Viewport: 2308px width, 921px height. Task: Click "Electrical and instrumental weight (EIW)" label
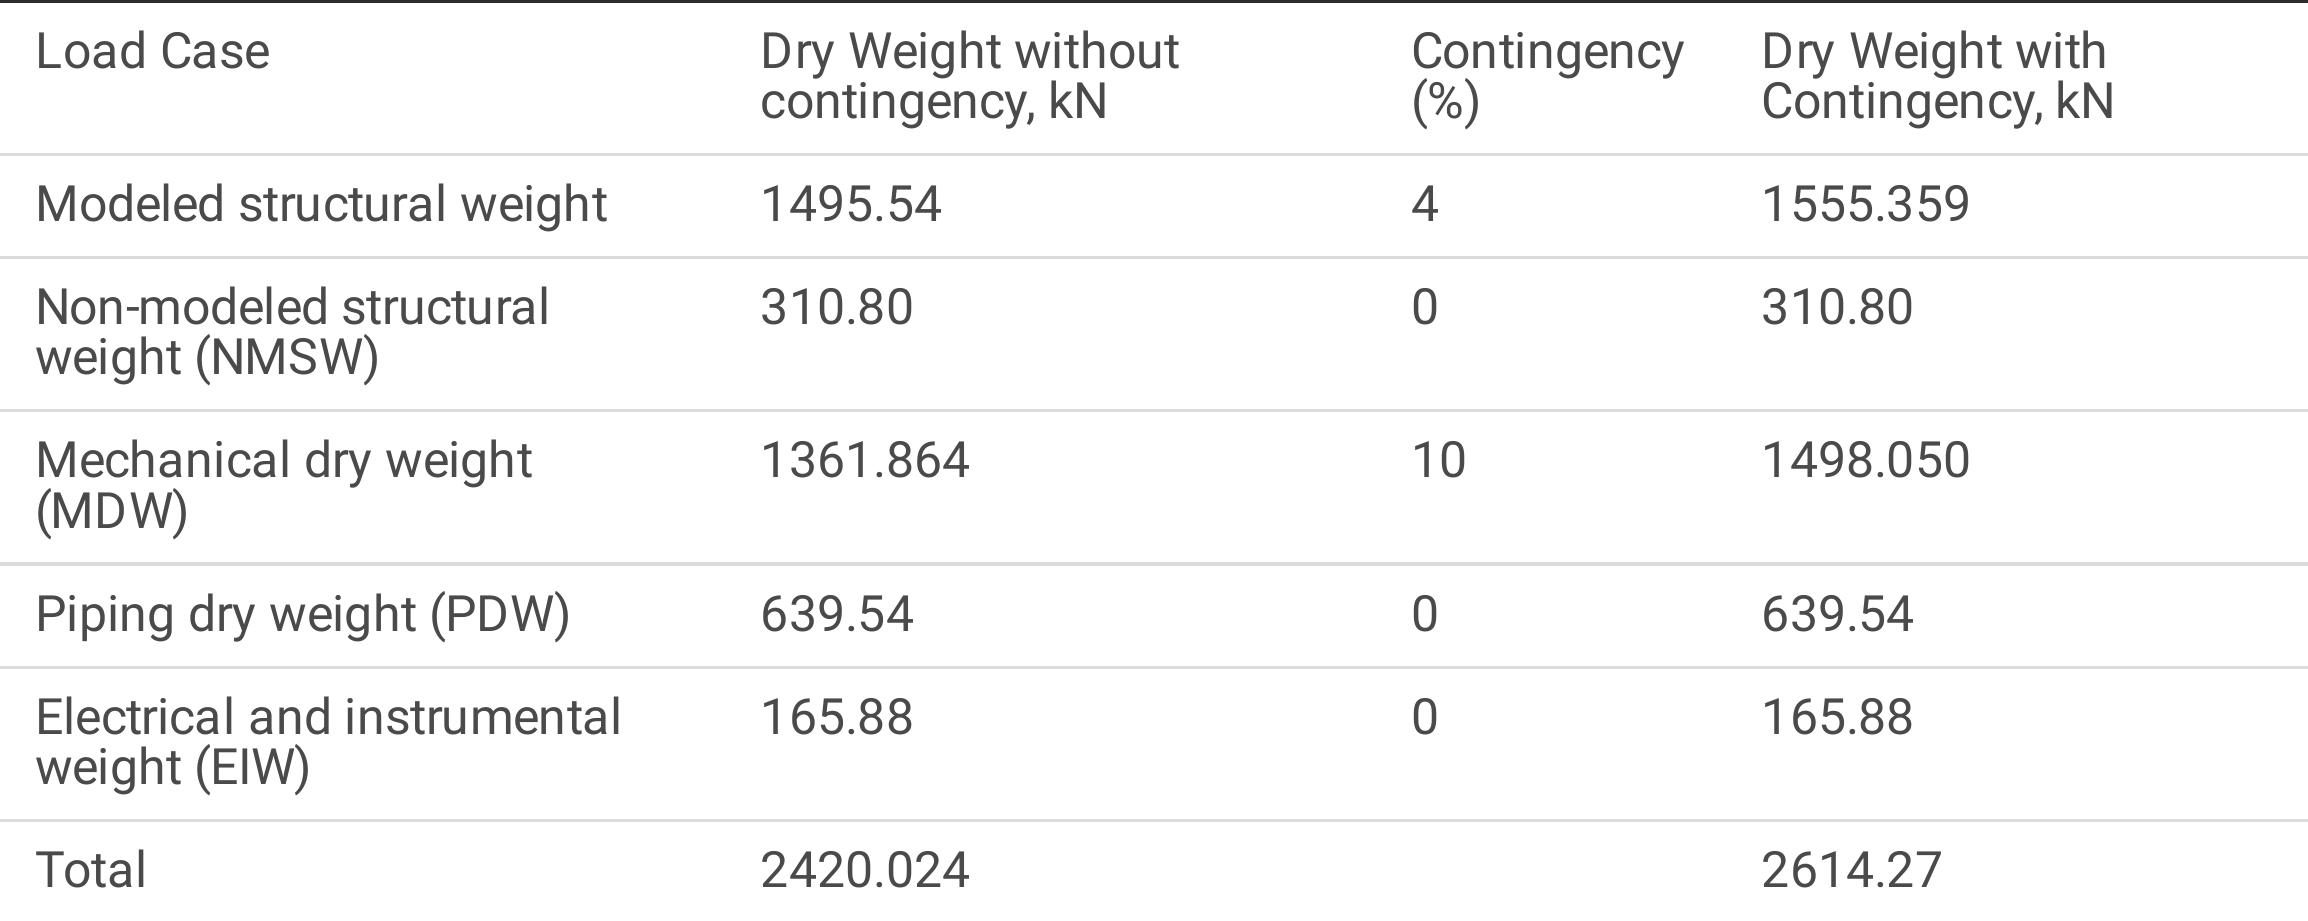[328, 742]
